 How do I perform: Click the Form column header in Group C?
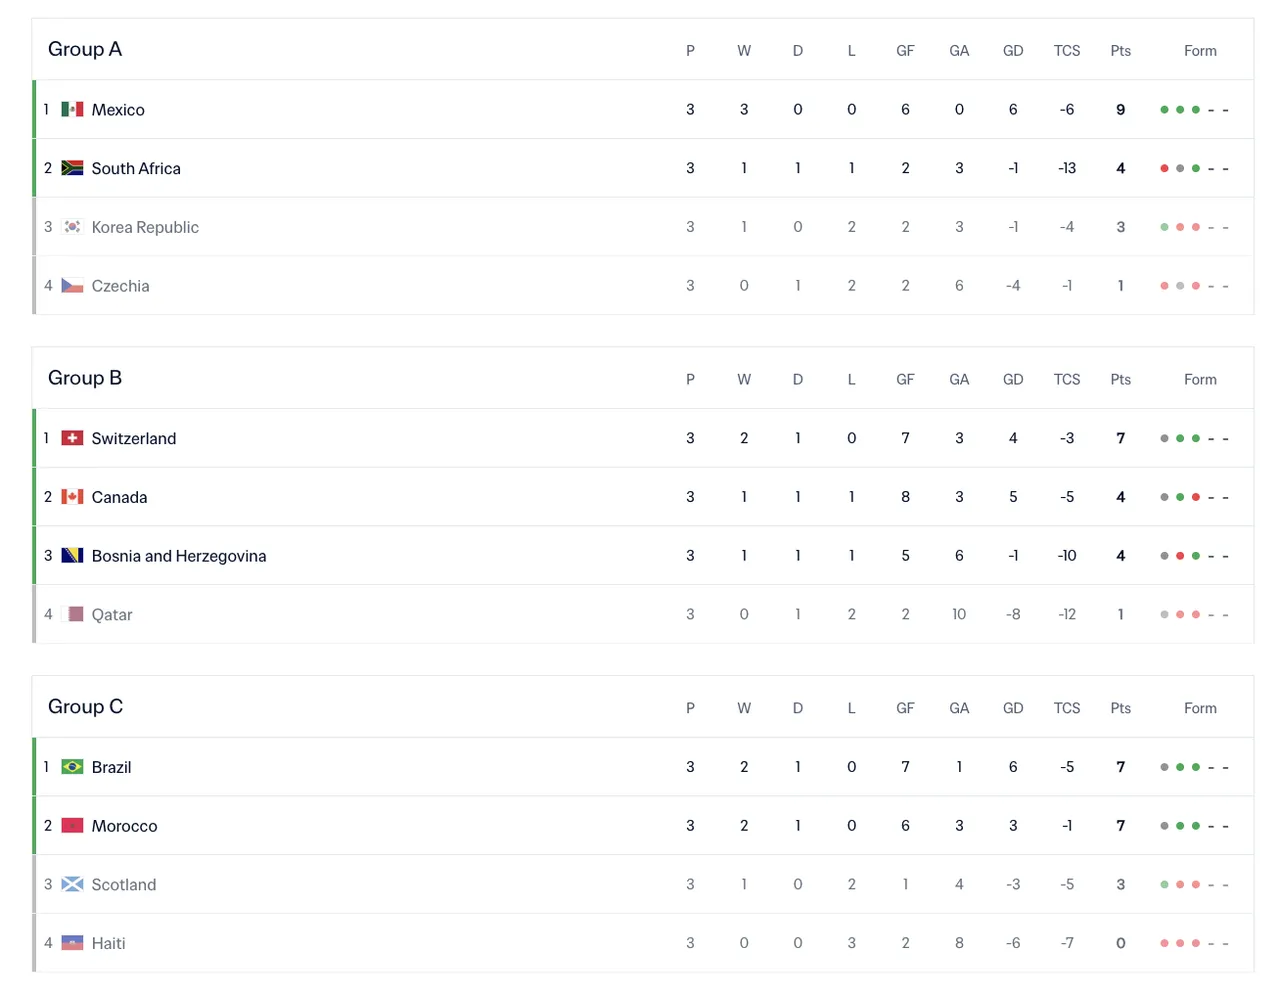click(x=1200, y=708)
